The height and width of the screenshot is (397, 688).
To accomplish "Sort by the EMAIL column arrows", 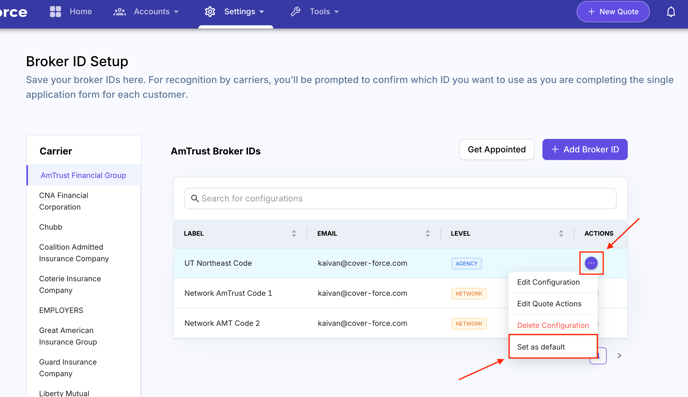I will (427, 233).
